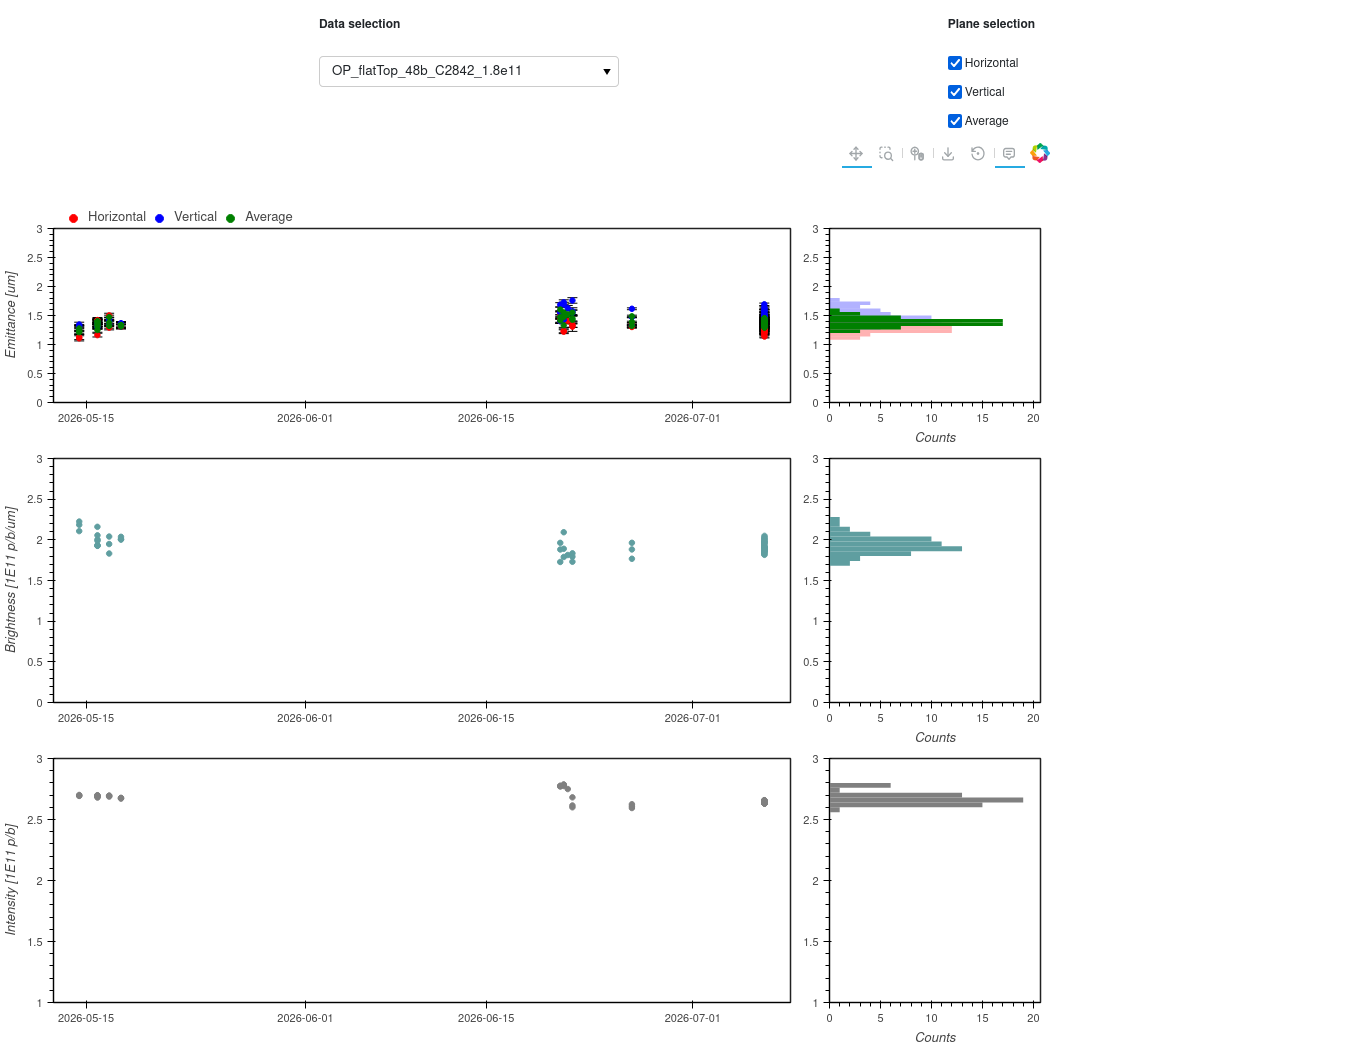
Task: Click the longest green Emittance histogram bar
Action: (916, 322)
